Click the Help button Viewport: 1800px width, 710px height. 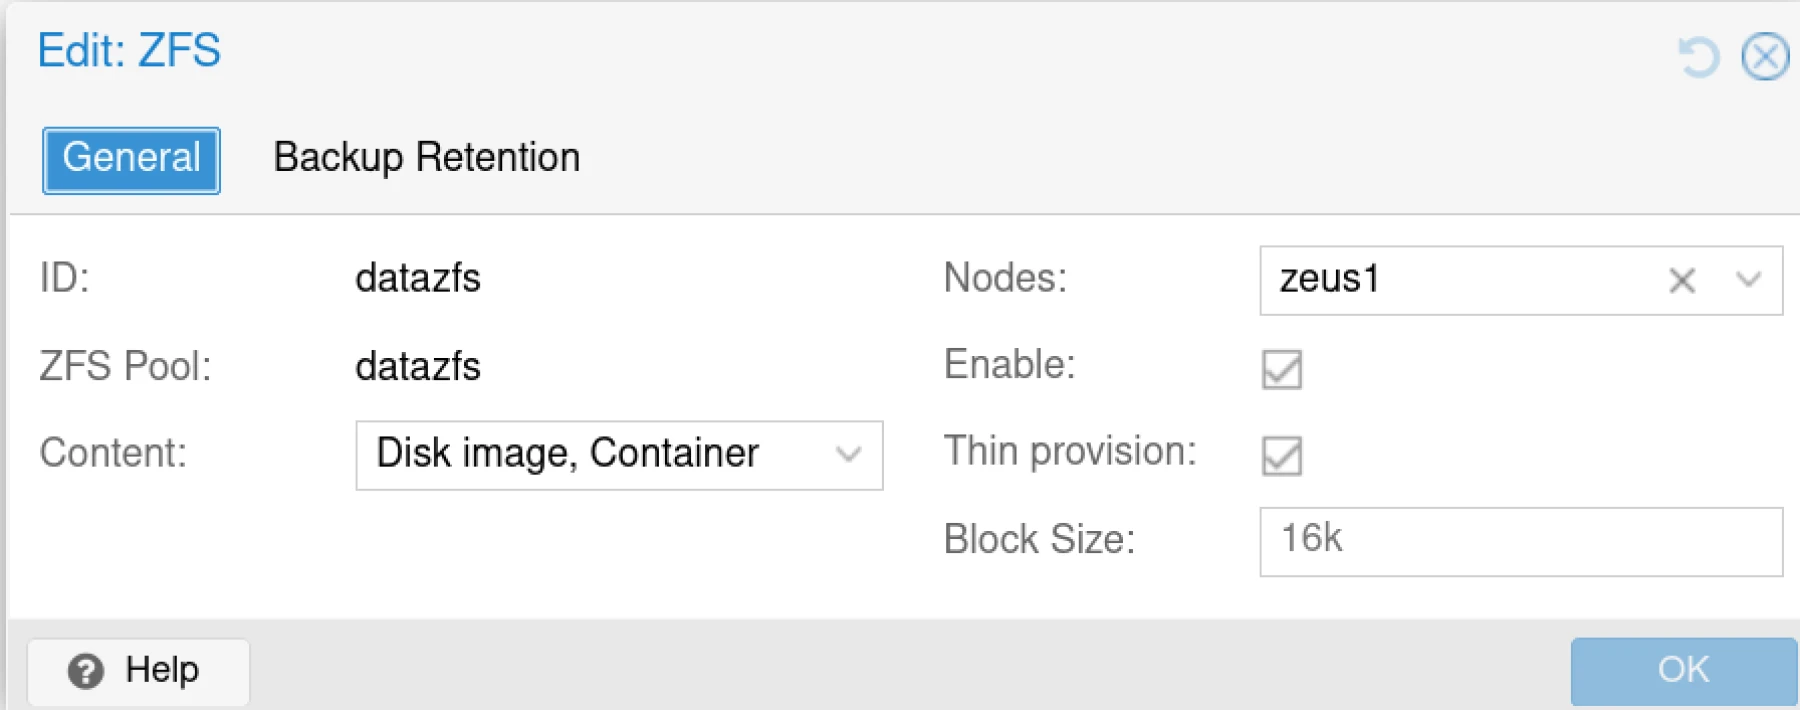click(x=137, y=671)
